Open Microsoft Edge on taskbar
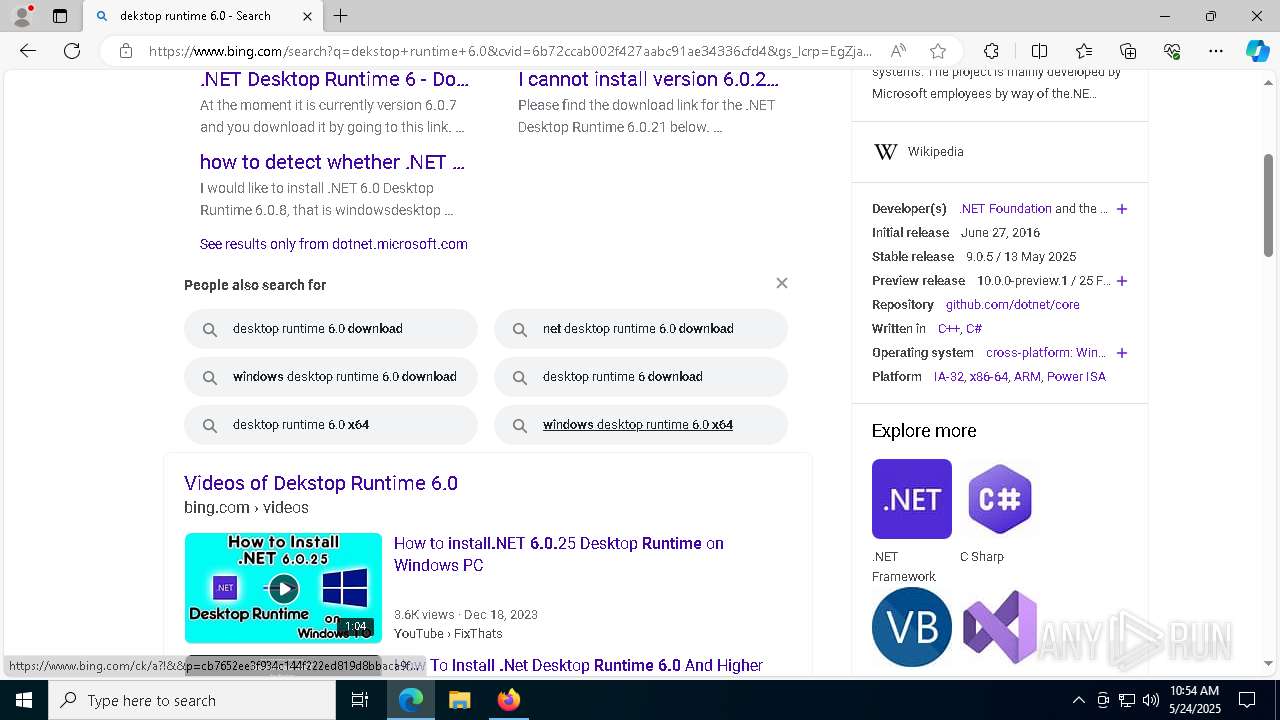Screen dimensions: 1280x720 (411, 700)
